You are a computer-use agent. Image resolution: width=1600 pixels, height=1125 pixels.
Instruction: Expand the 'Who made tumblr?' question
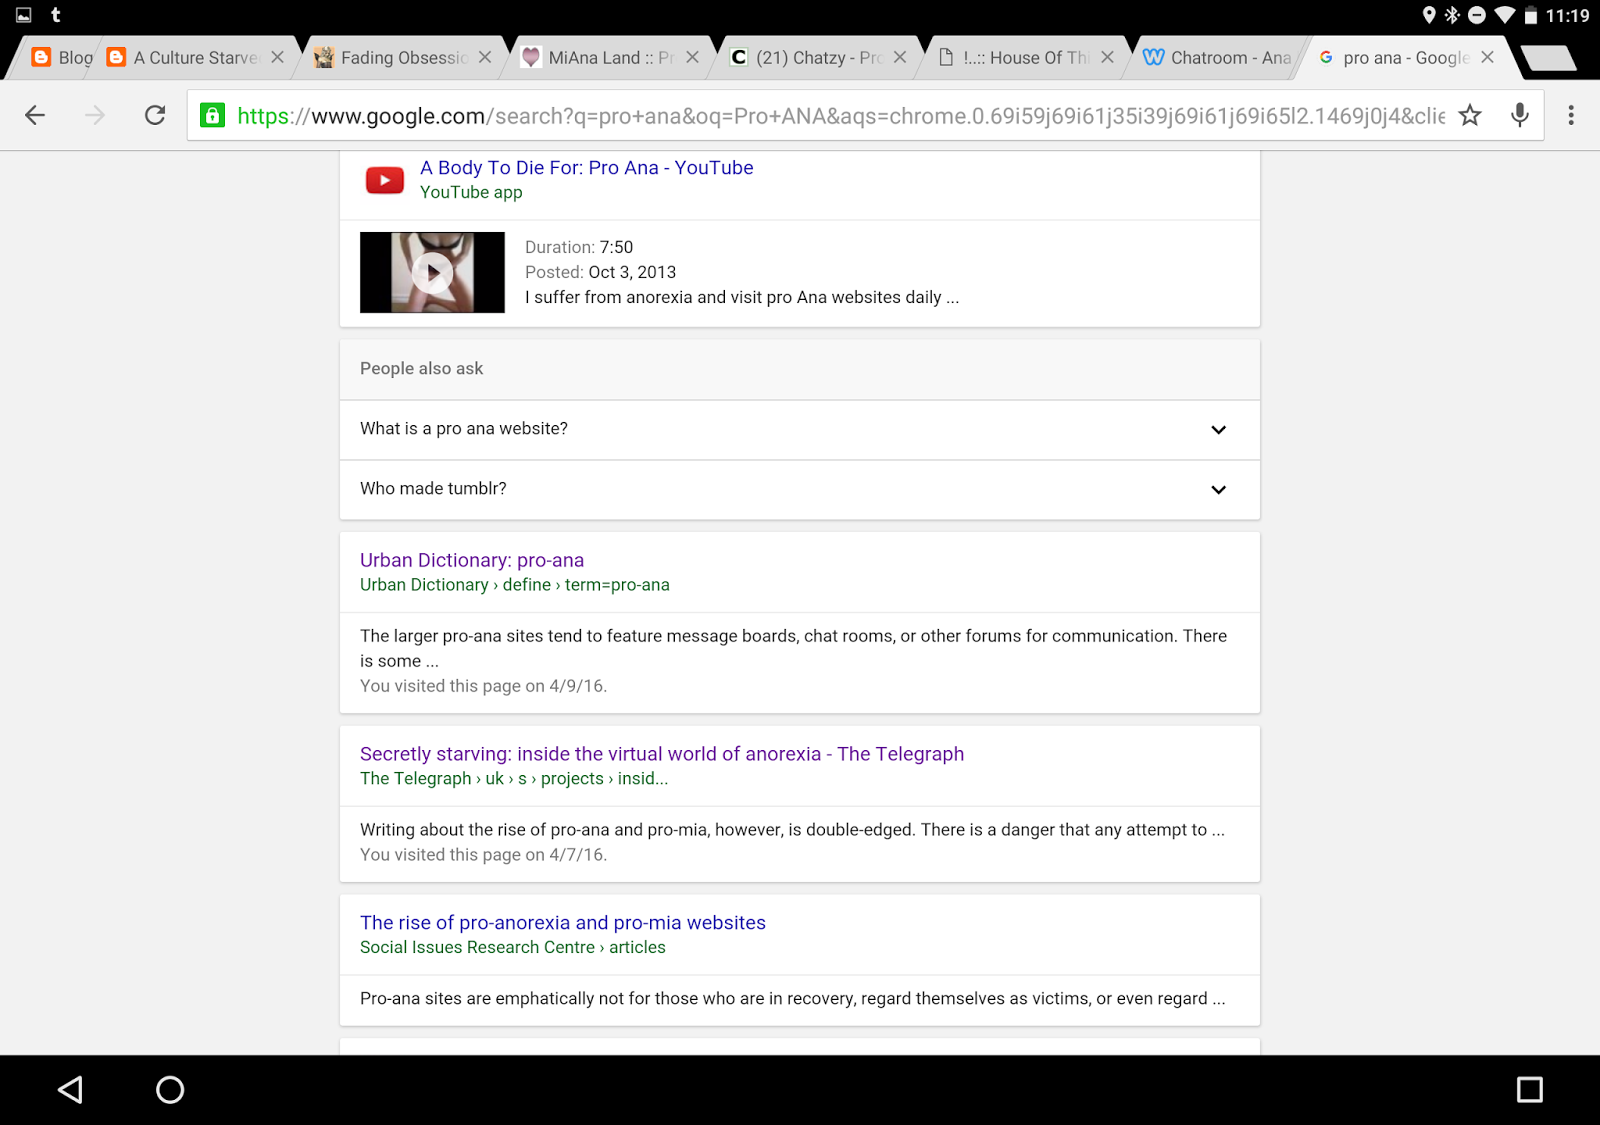(x=800, y=490)
